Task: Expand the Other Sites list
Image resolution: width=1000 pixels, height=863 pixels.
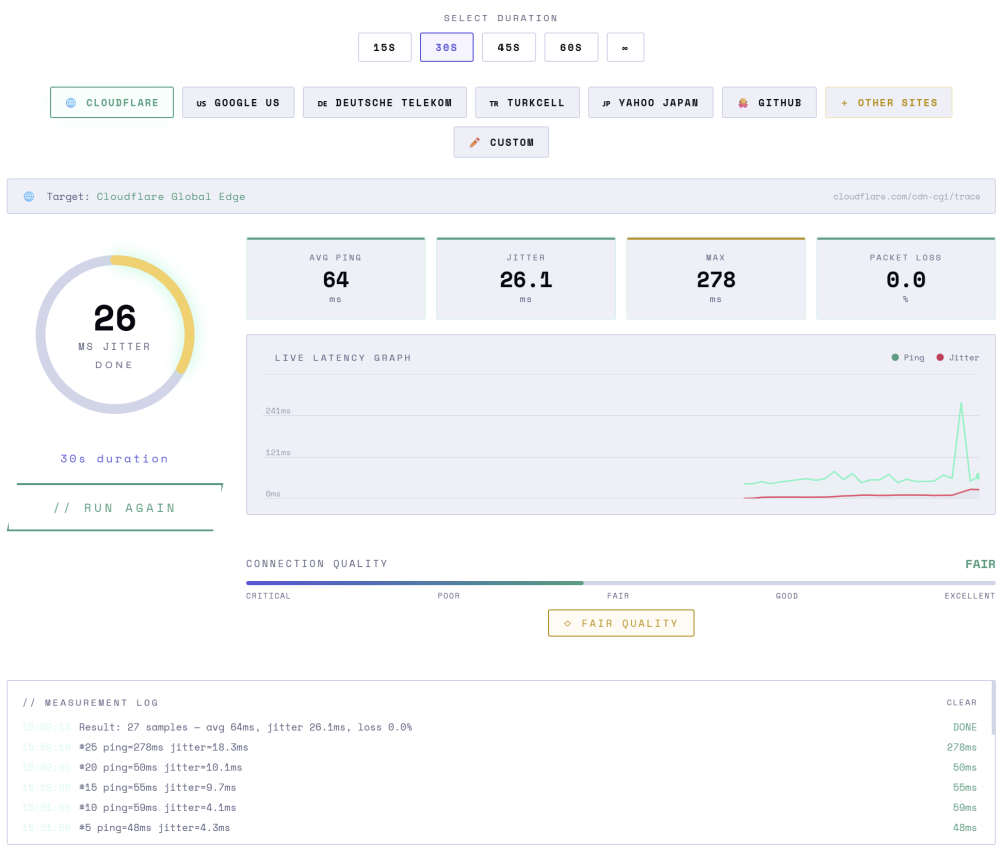Action: [888, 103]
